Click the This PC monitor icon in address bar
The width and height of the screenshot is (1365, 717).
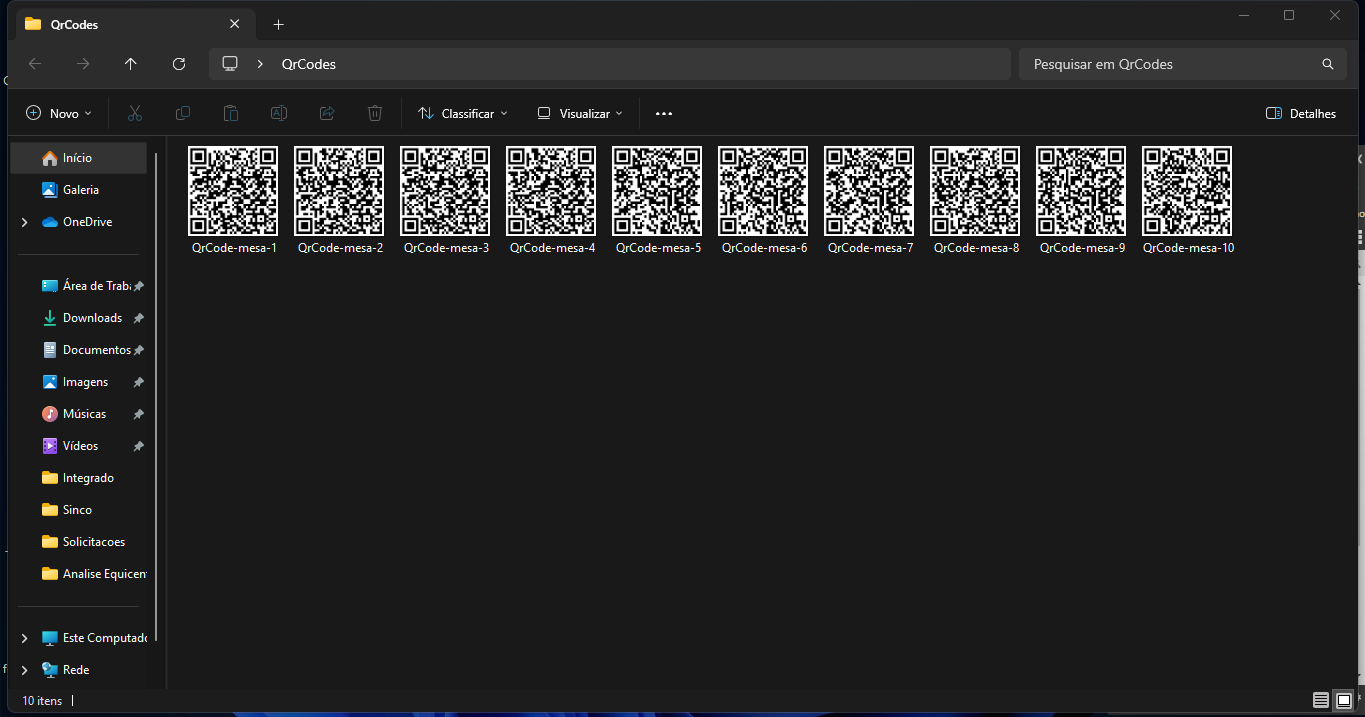[x=230, y=64]
